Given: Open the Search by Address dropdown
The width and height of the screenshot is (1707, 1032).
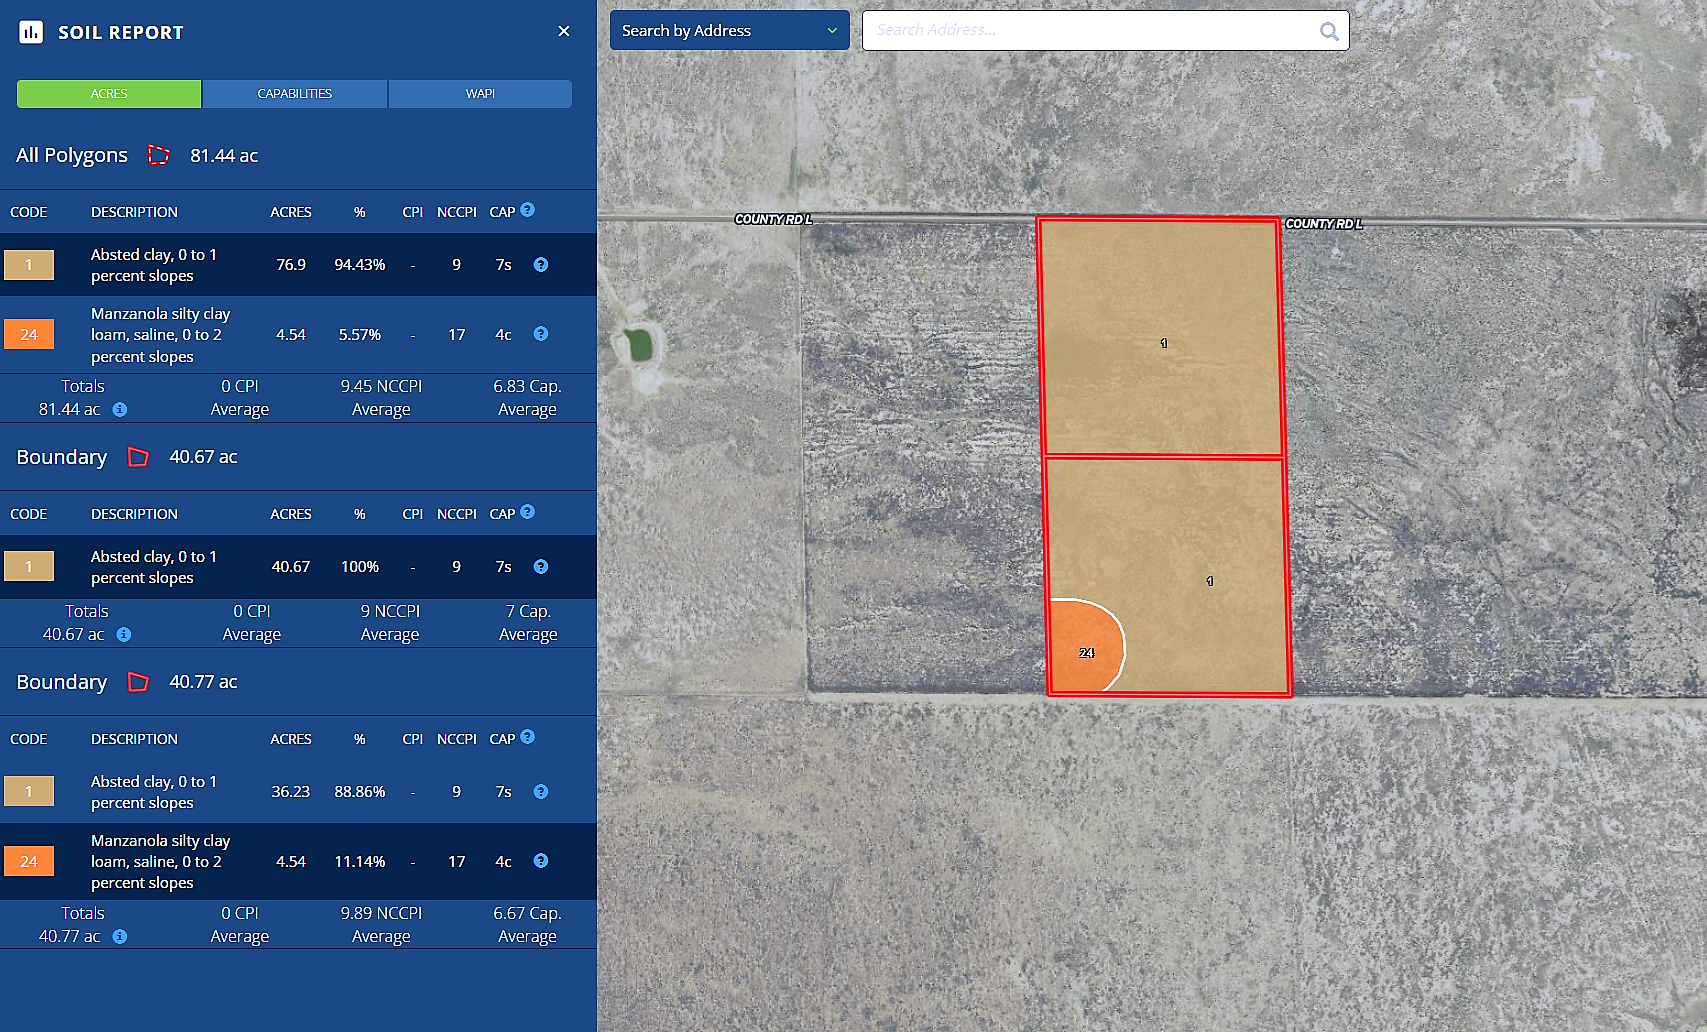Looking at the screenshot, I should tap(729, 31).
